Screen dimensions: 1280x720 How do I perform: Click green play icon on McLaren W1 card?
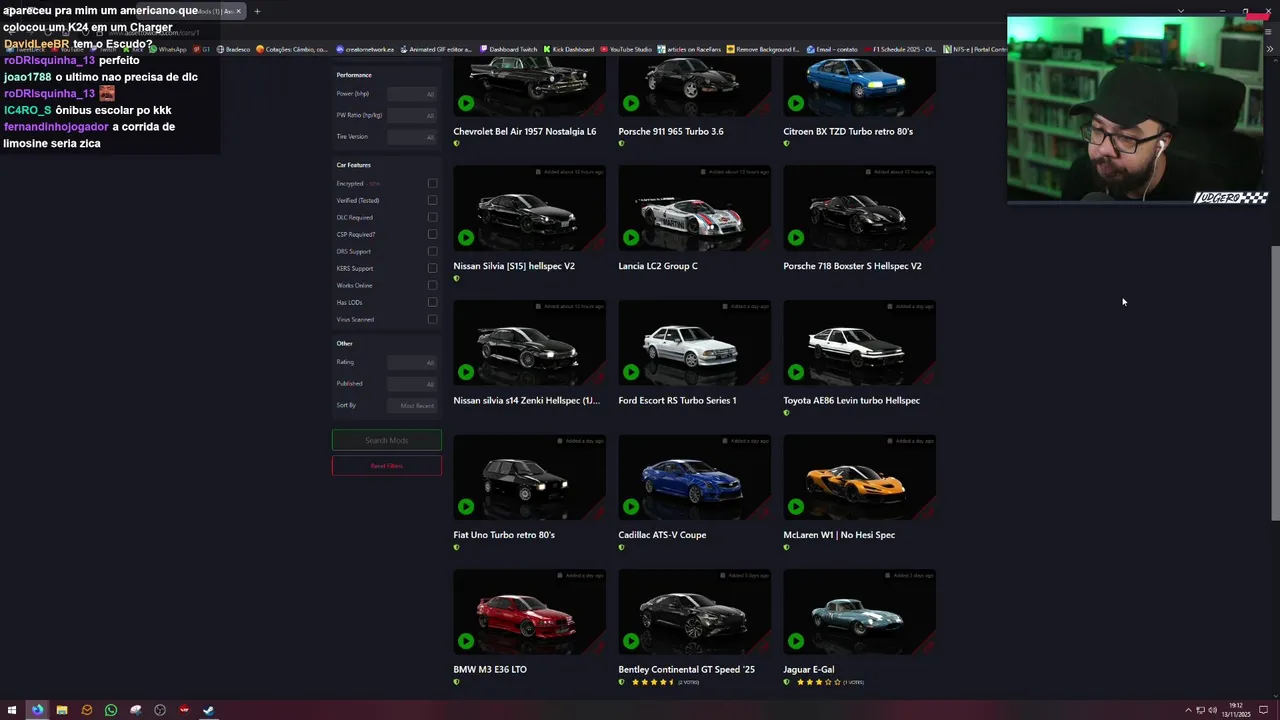pos(796,506)
